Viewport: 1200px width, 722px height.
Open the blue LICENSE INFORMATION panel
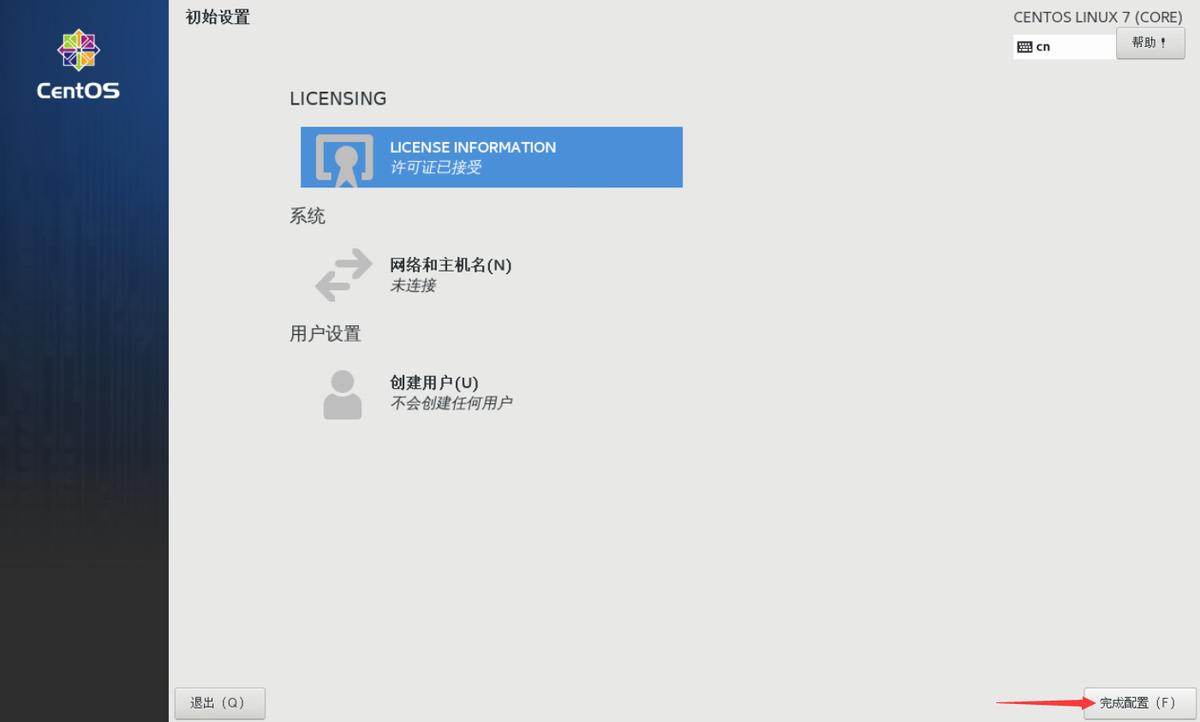click(x=490, y=157)
